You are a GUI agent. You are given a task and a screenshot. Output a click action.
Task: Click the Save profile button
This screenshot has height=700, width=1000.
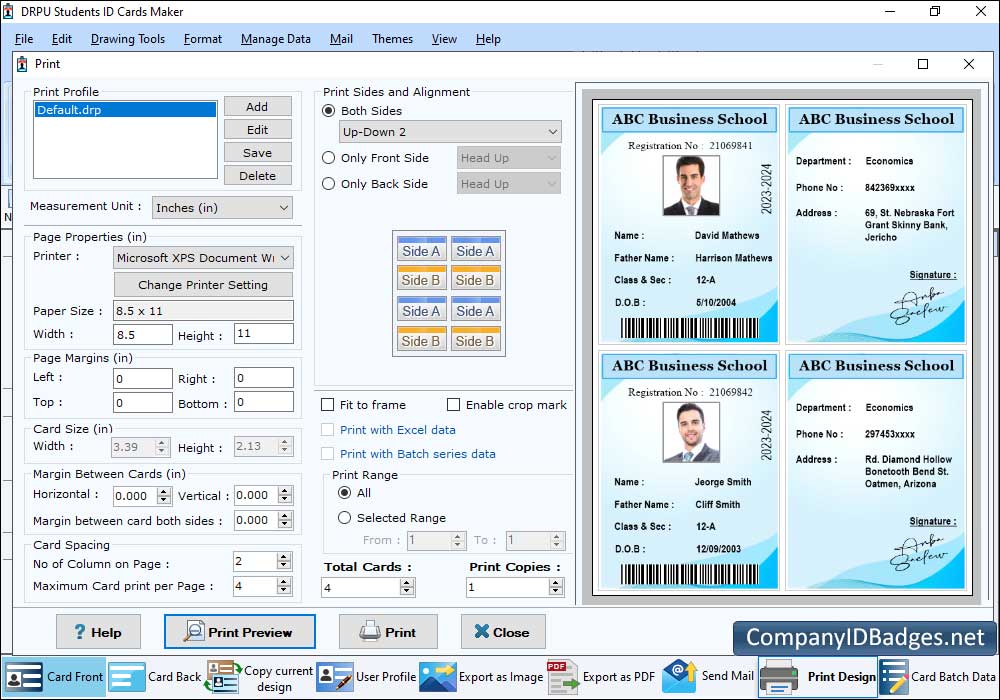coord(258,152)
